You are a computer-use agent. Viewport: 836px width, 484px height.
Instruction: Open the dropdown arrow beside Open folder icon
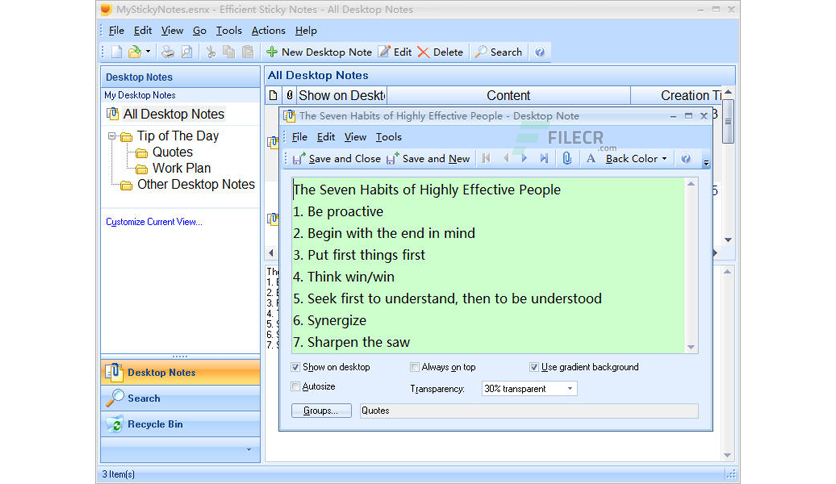(x=148, y=52)
